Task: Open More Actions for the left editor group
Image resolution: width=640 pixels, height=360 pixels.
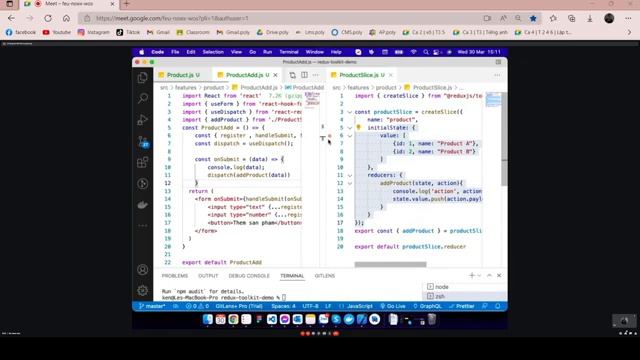Action: [x=316, y=75]
